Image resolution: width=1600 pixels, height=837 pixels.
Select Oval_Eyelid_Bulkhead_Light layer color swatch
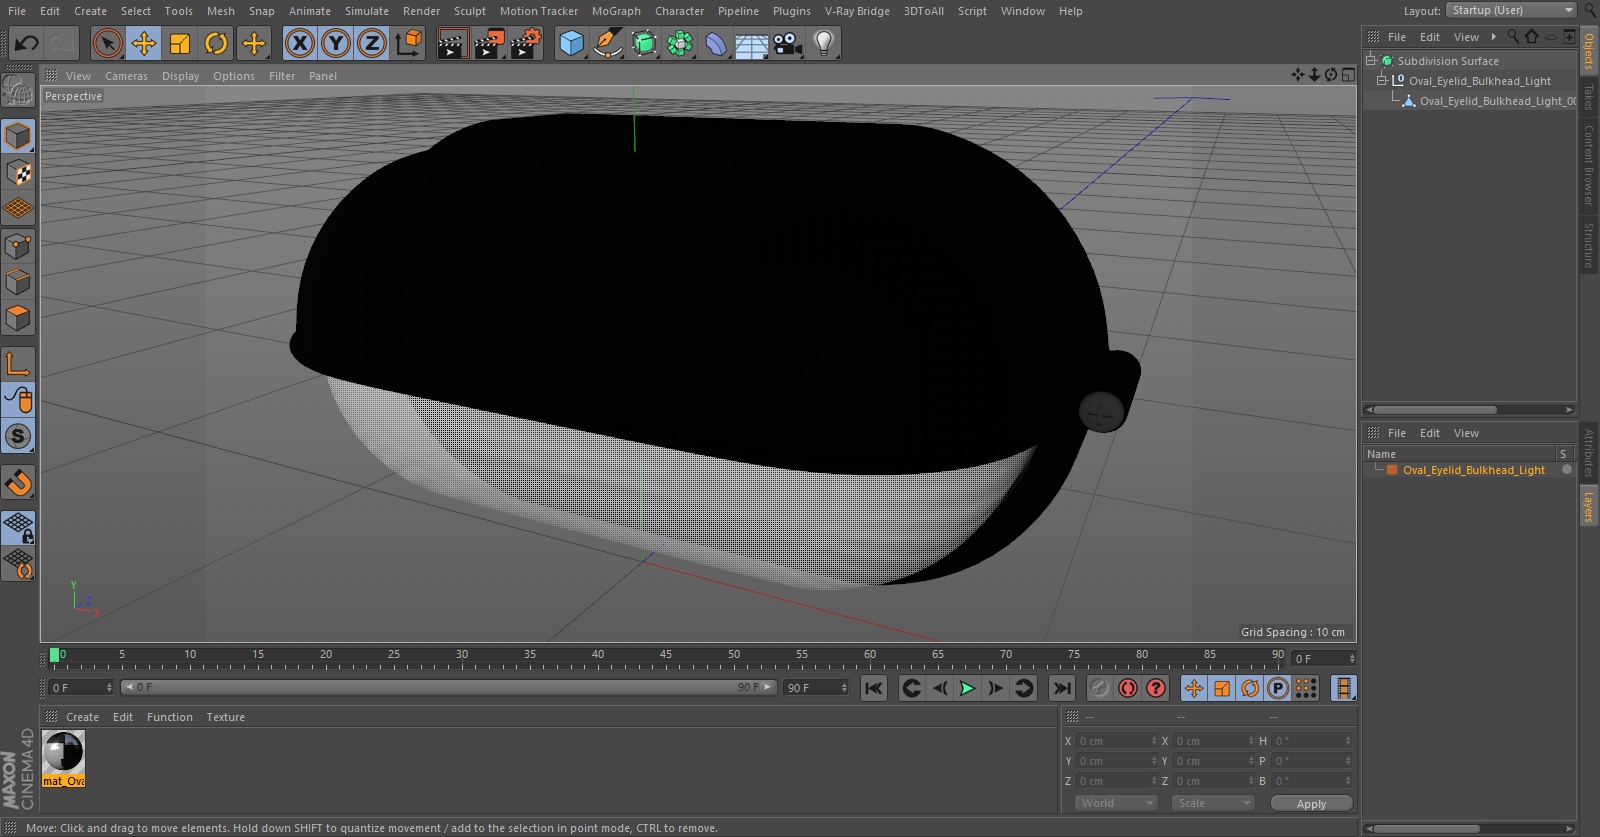pos(1391,470)
